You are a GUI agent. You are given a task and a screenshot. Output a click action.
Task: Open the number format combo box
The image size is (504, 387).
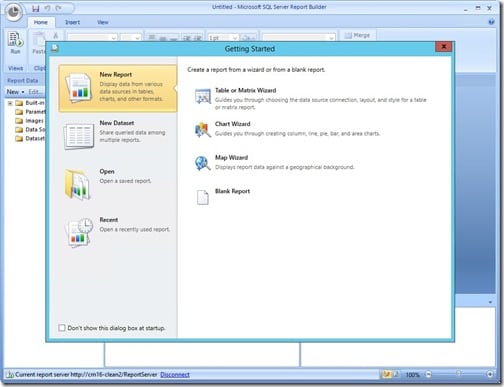(x=298, y=38)
